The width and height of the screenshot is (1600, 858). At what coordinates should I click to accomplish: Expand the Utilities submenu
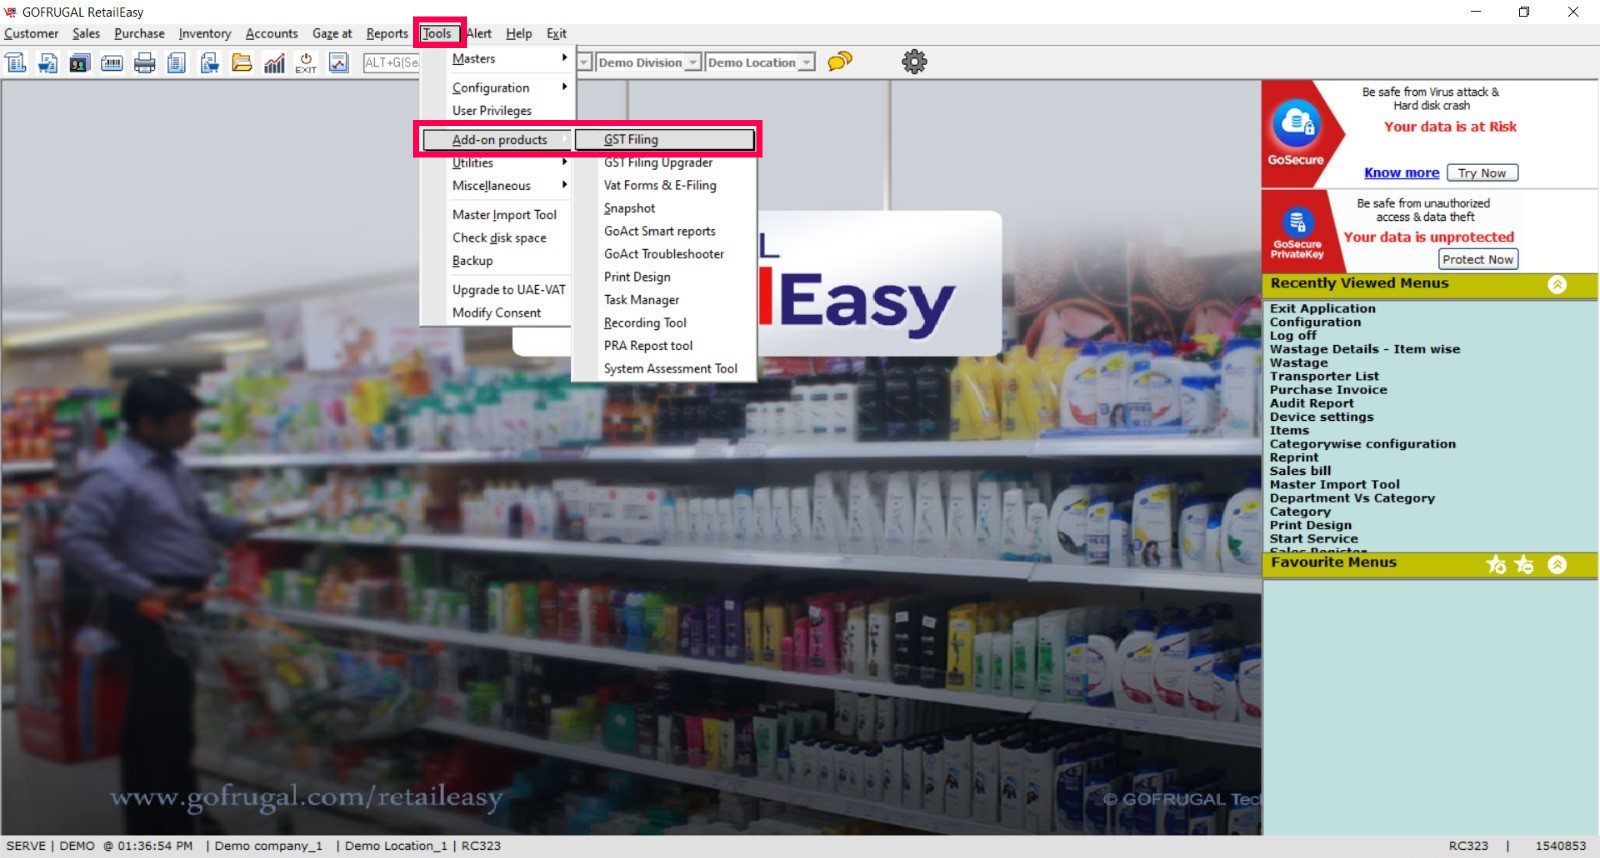496,163
